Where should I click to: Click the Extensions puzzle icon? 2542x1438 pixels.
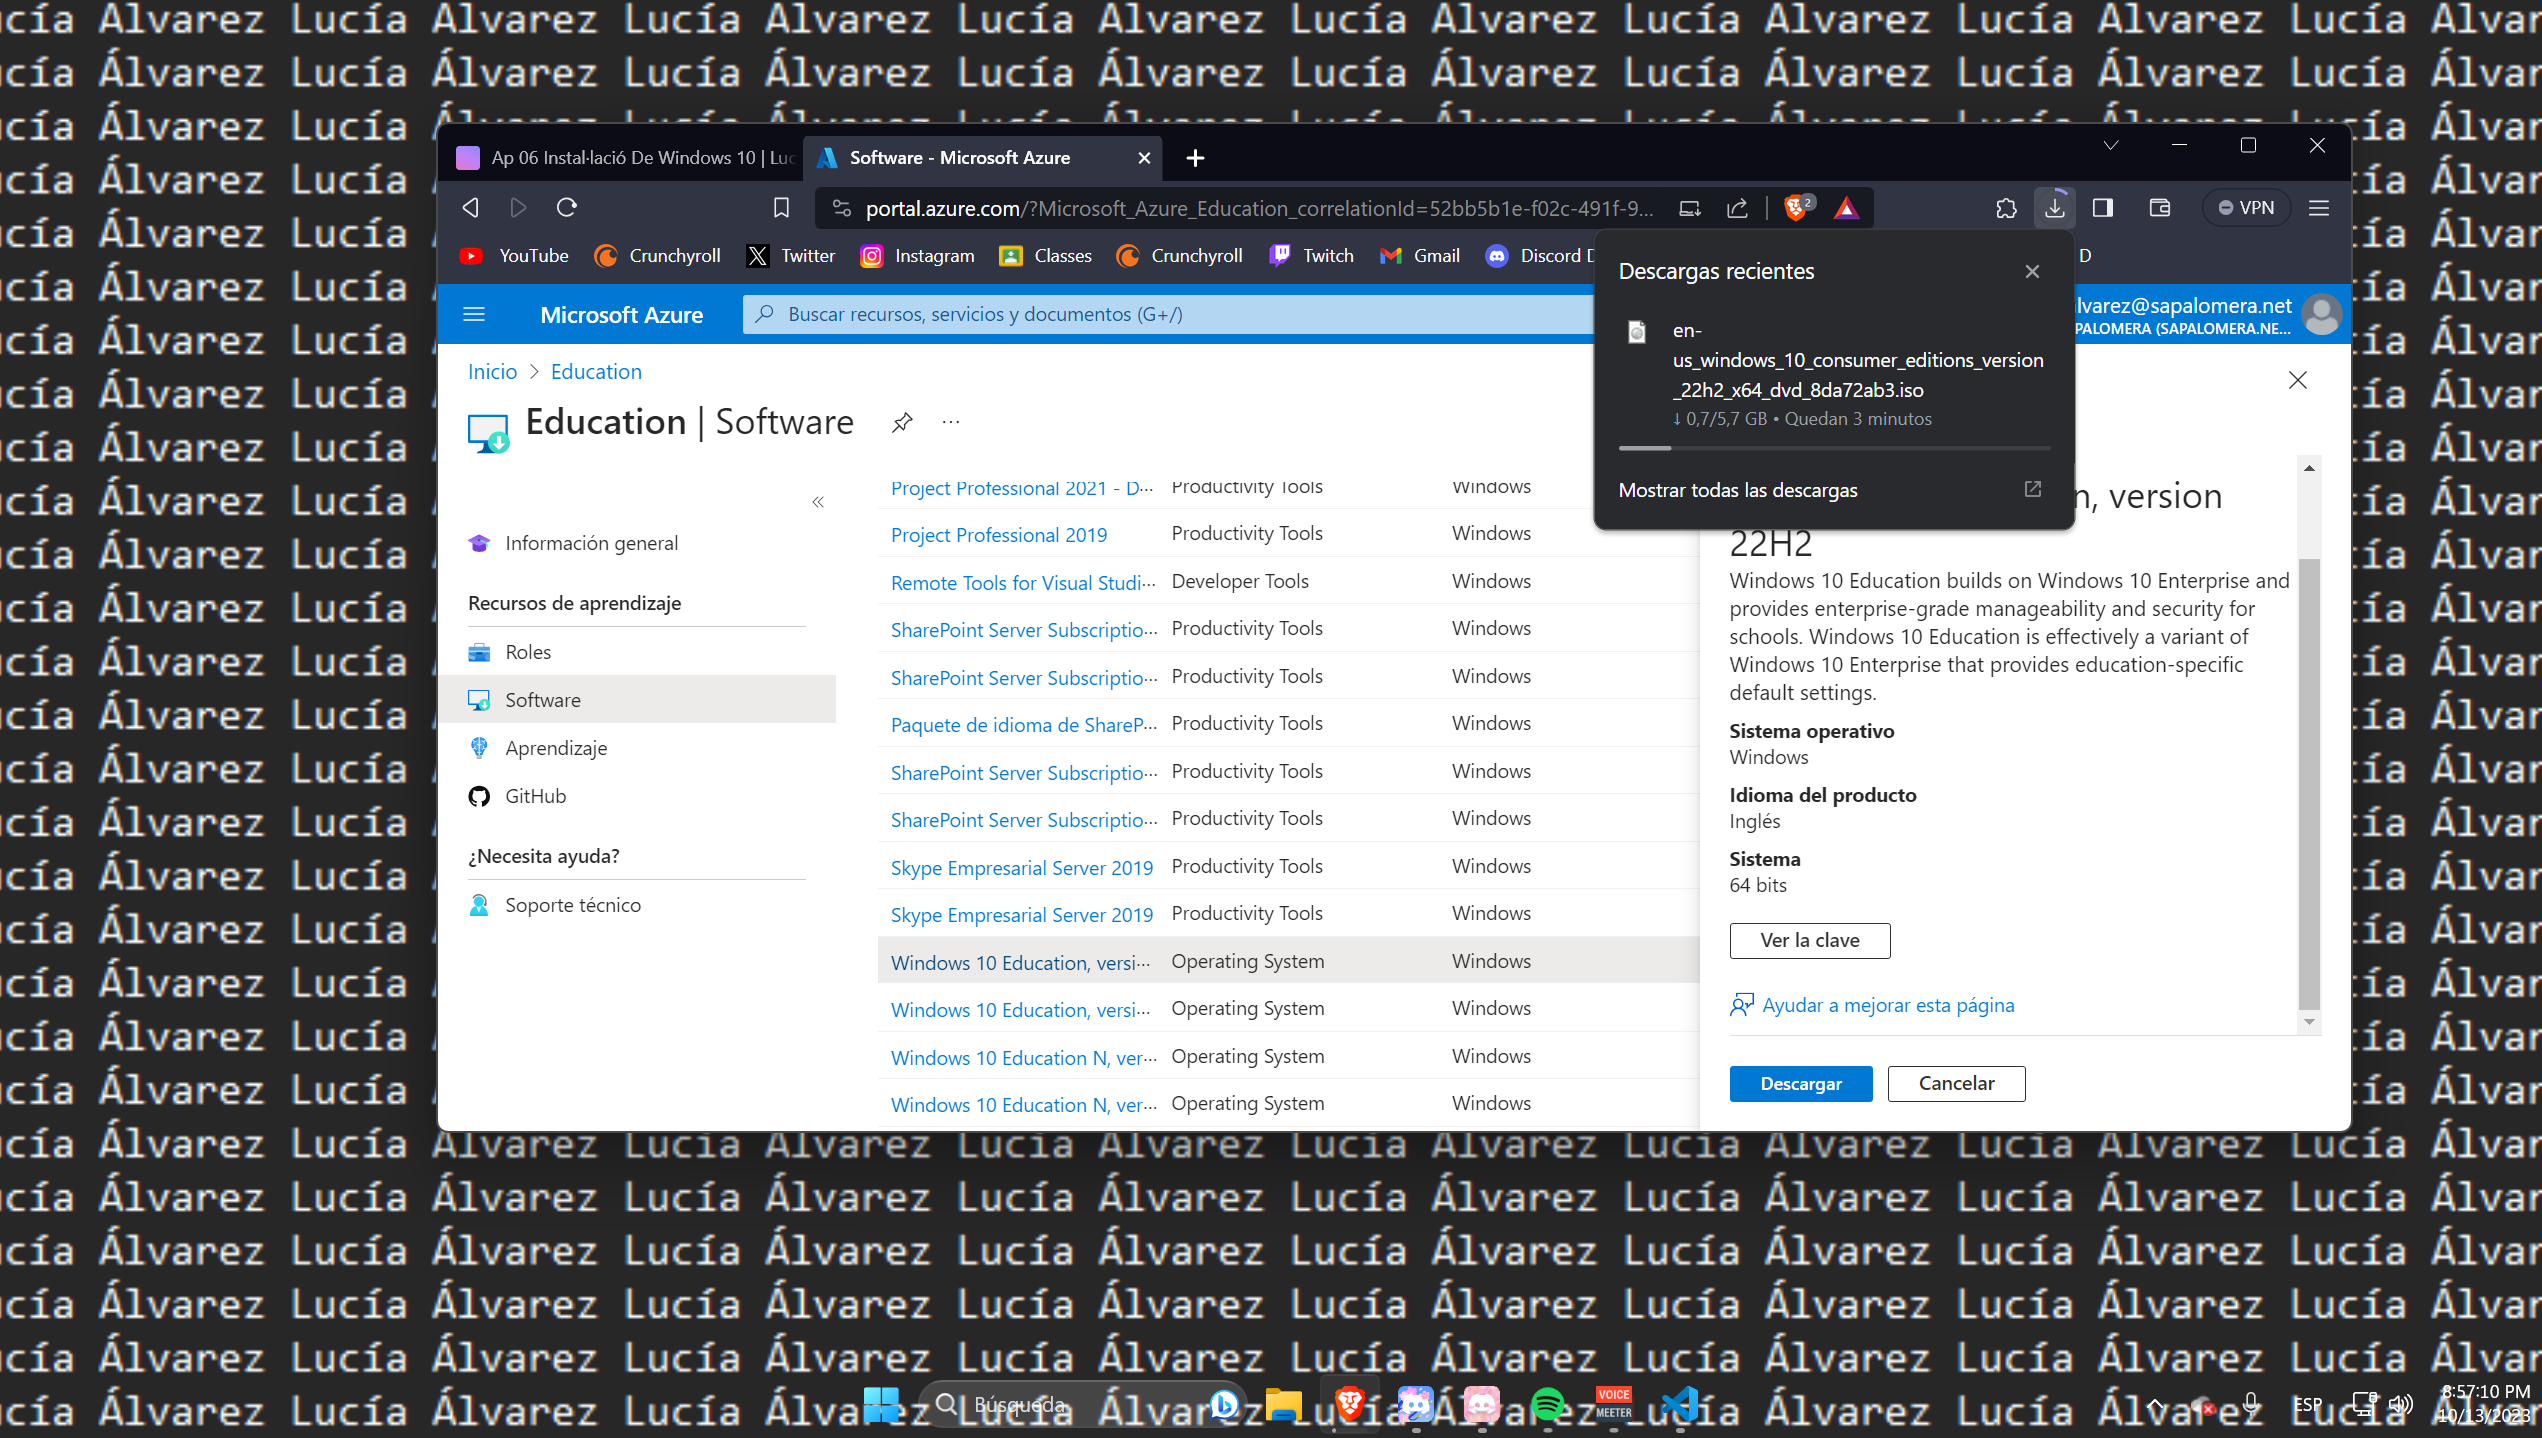point(2006,208)
